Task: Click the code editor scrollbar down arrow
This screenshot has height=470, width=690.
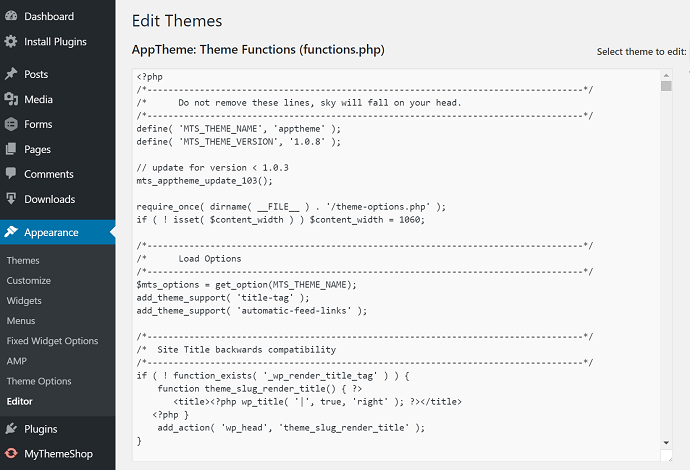Action: click(x=666, y=443)
